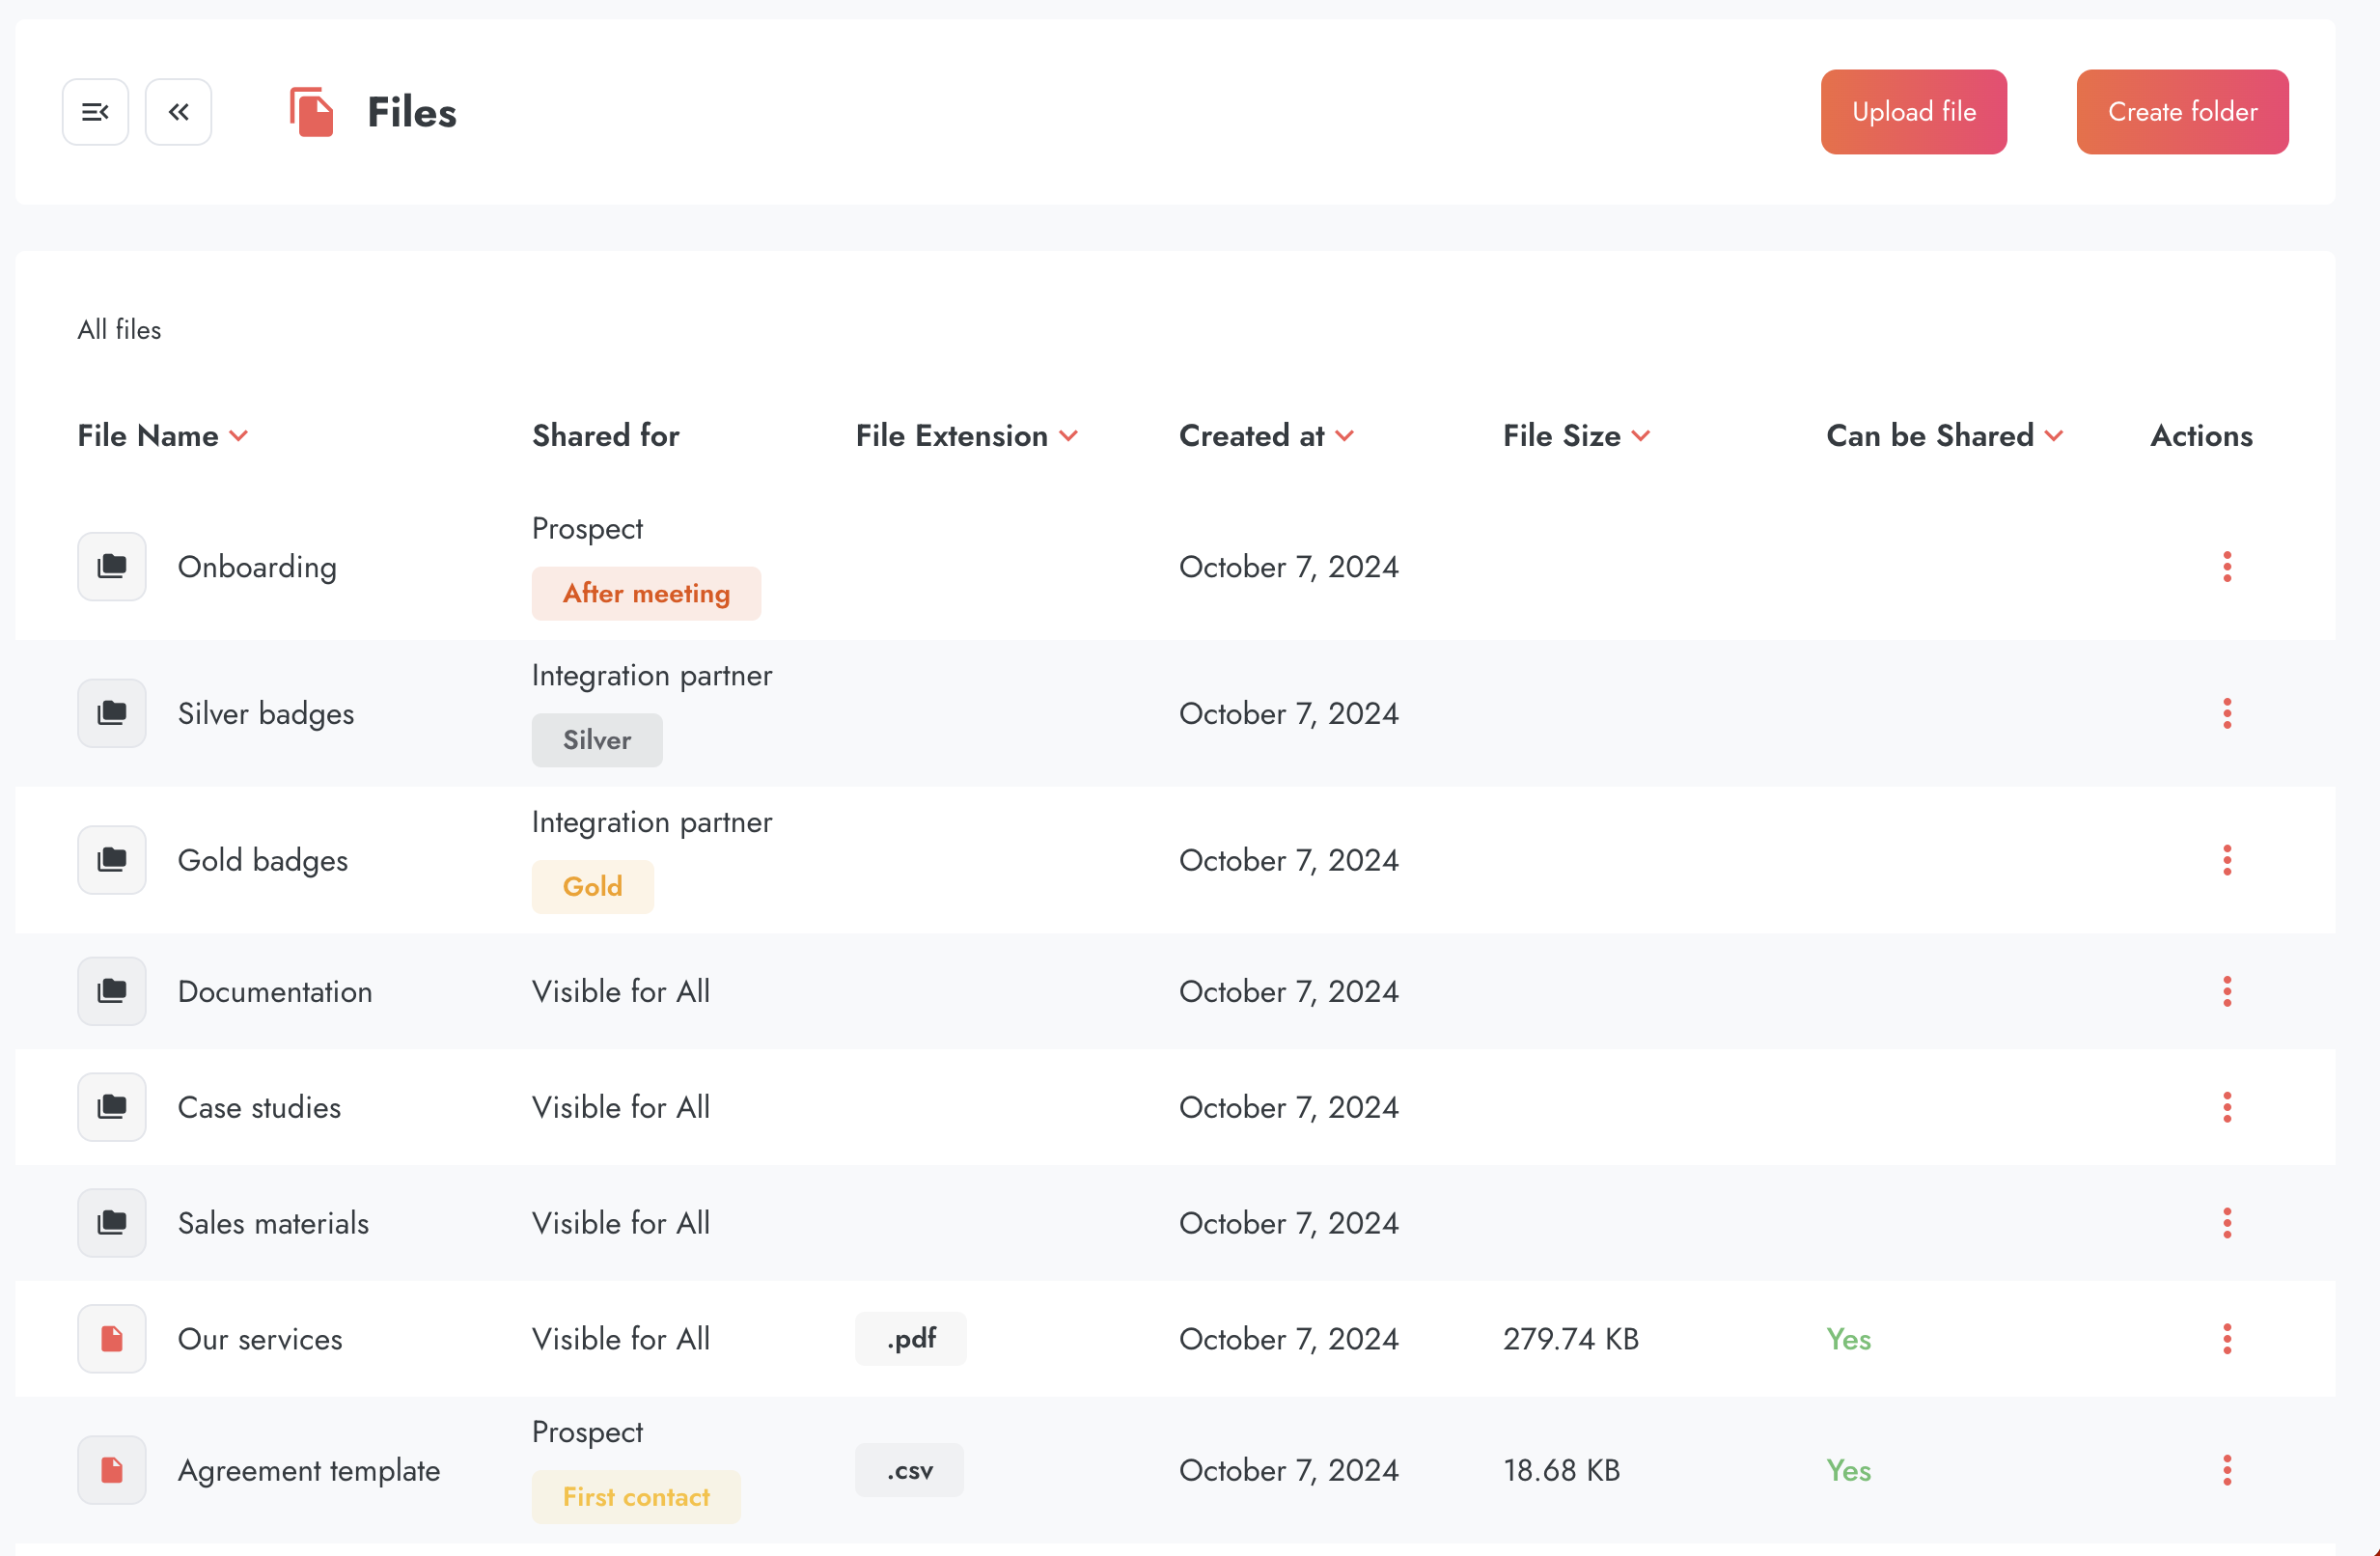This screenshot has width=2380, height=1556.
Task: Click the All files breadcrumb
Action: click(x=119, y=330)
